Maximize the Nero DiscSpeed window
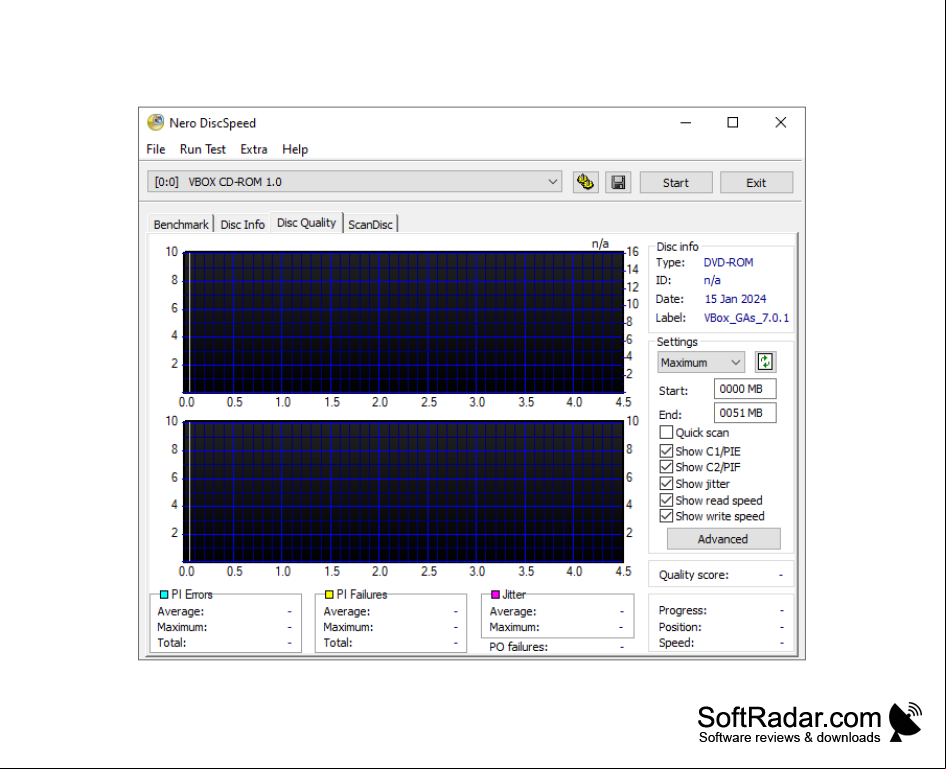Viewport: 946px width, 769px height. [732, 122]
